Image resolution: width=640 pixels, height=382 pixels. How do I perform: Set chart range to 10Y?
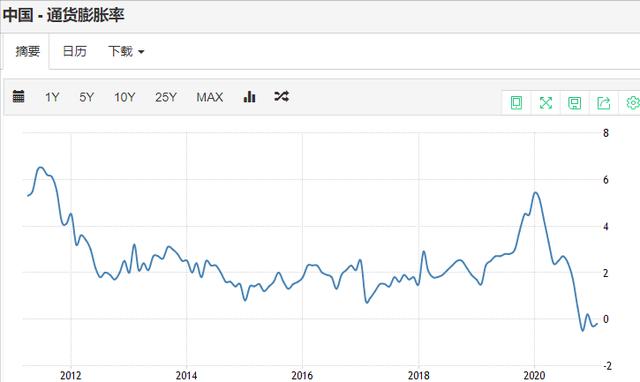click(124, 97)
